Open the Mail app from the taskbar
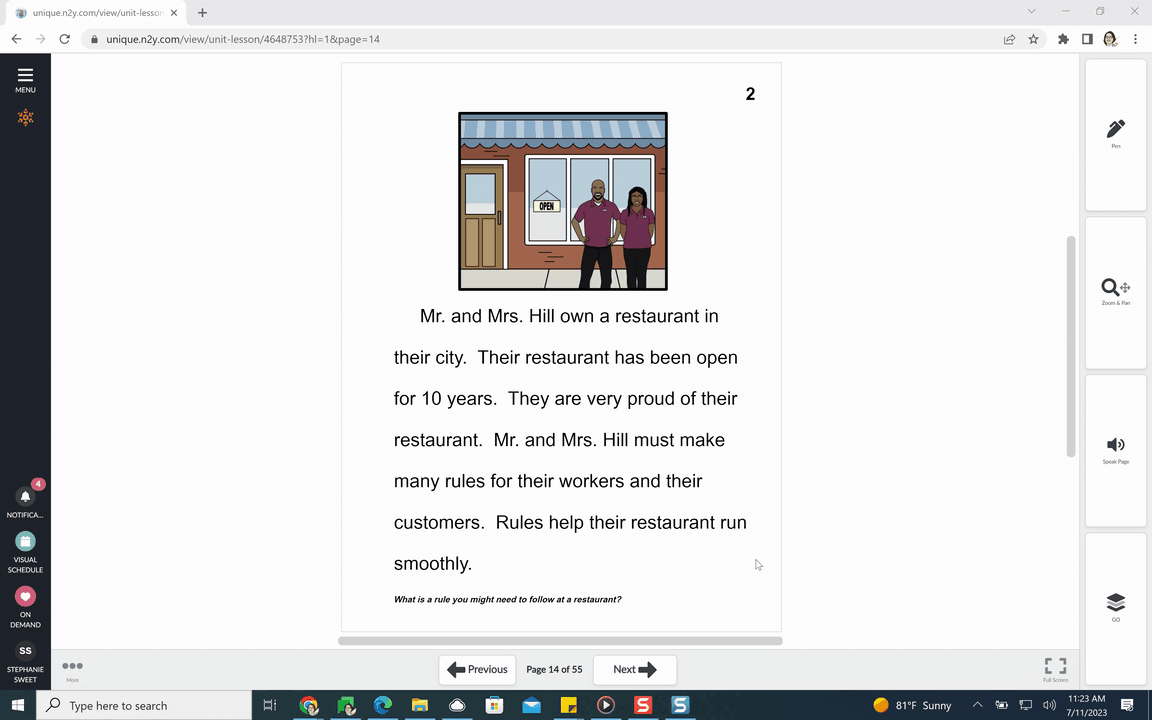 (x=531, y=705)
